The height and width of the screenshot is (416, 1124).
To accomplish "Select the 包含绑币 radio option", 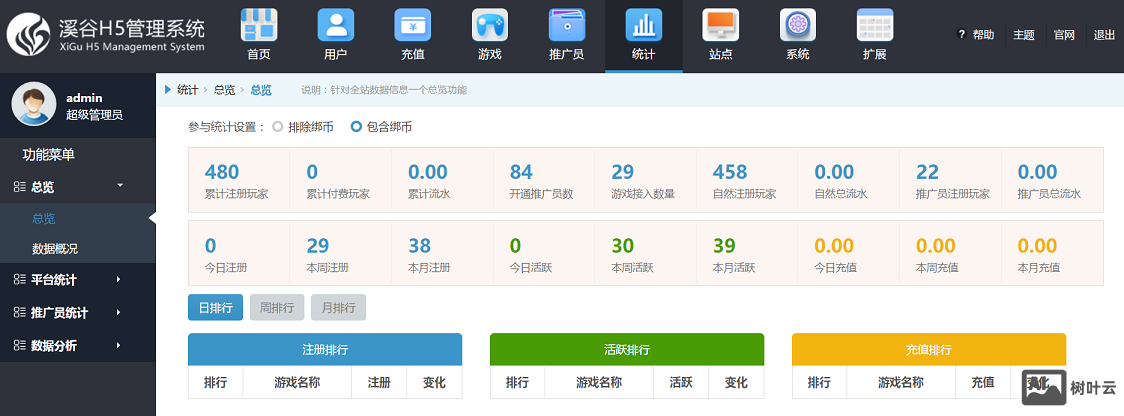I will point(356,127).
